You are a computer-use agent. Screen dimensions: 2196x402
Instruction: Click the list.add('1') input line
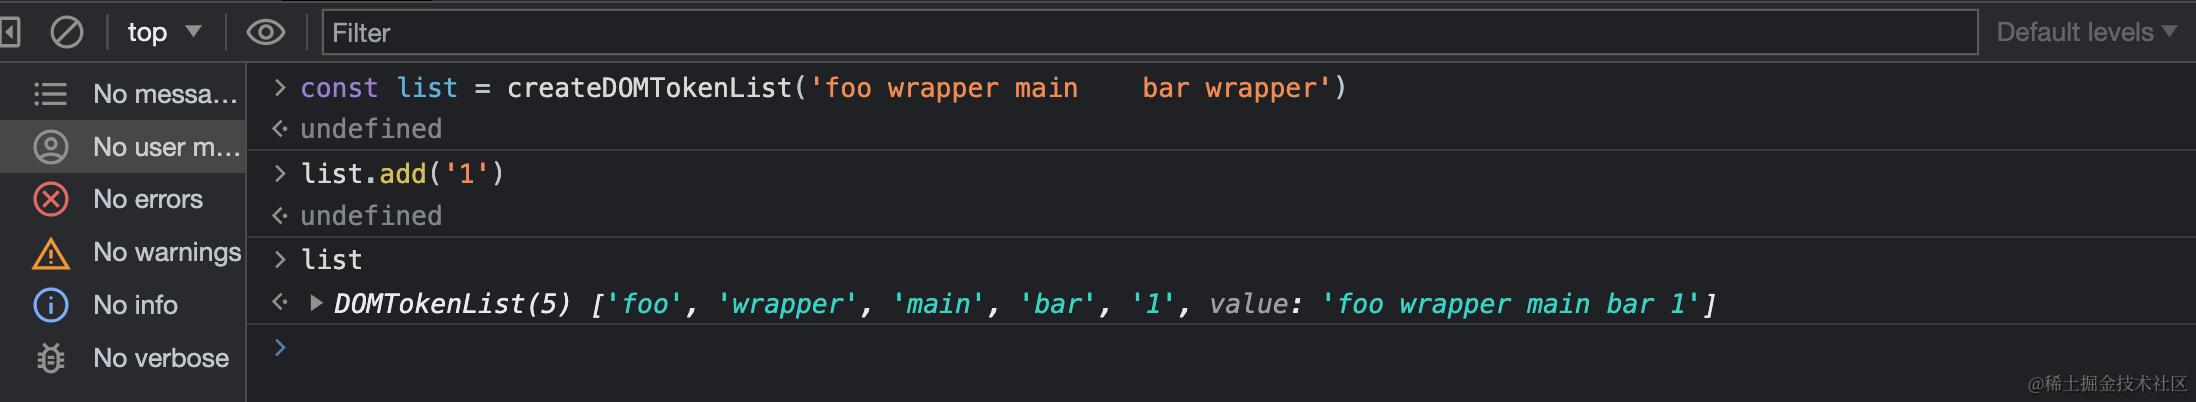coord(402,174)
